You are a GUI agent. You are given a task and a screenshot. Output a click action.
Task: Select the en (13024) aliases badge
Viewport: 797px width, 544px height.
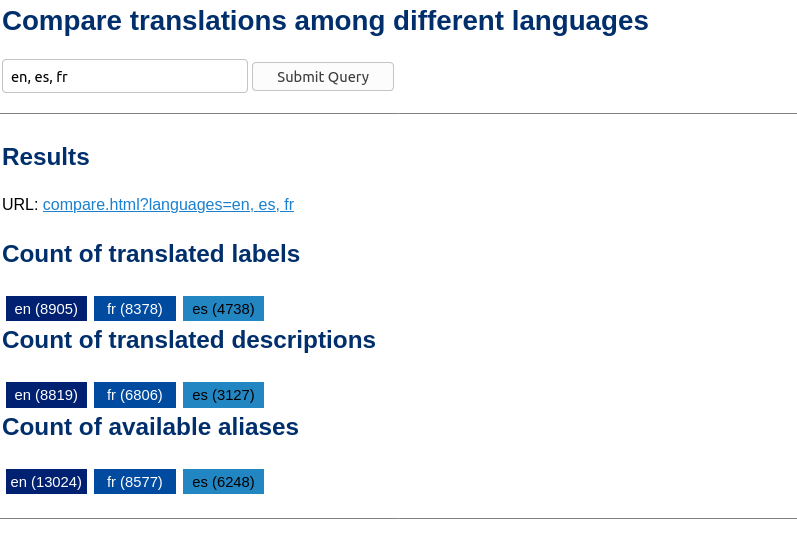coord(46,481)
